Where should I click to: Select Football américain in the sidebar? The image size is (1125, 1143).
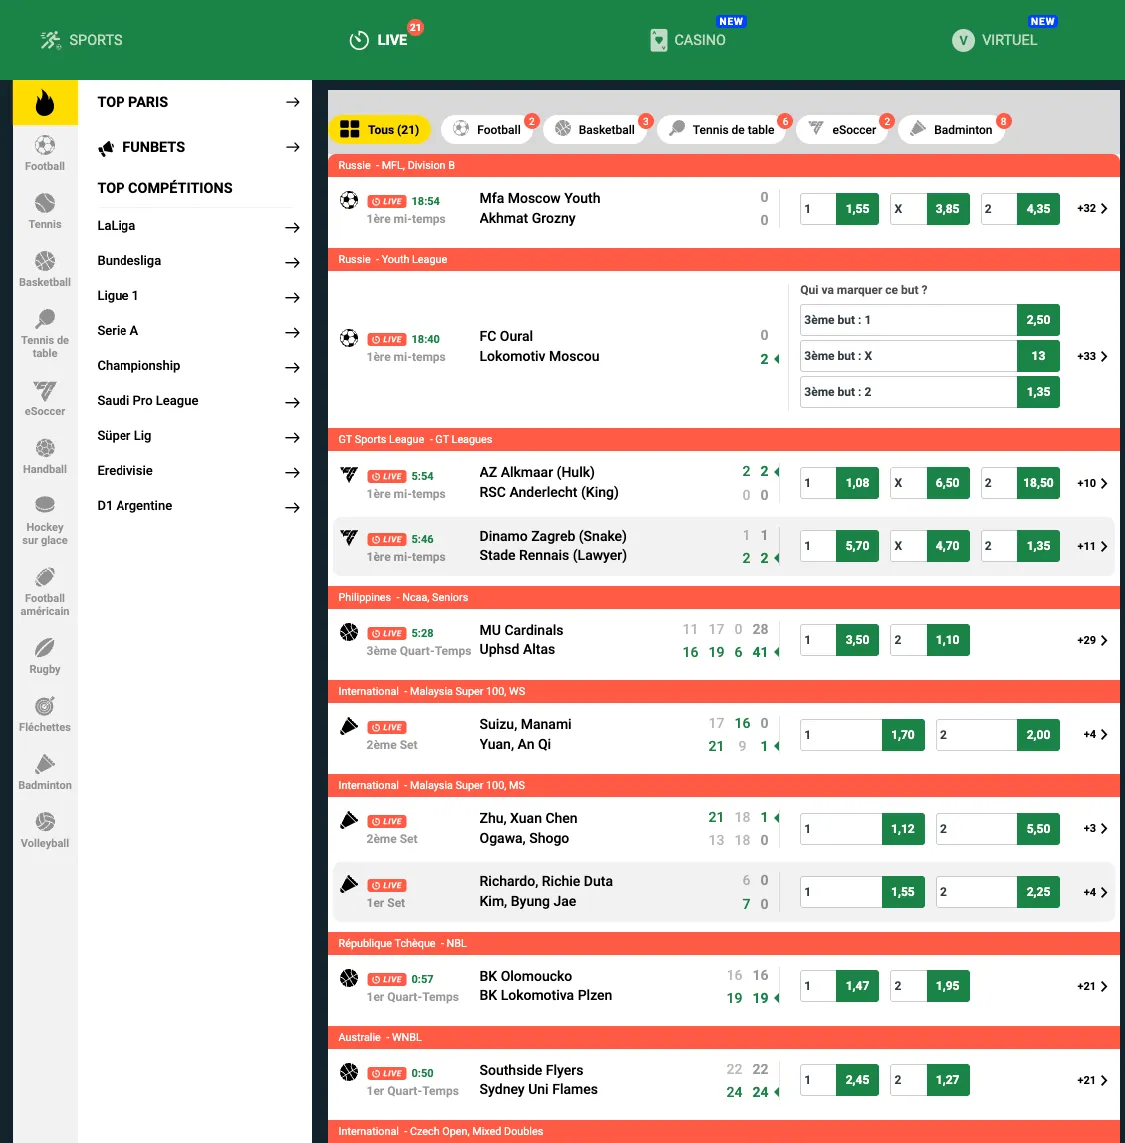[45, 592]
